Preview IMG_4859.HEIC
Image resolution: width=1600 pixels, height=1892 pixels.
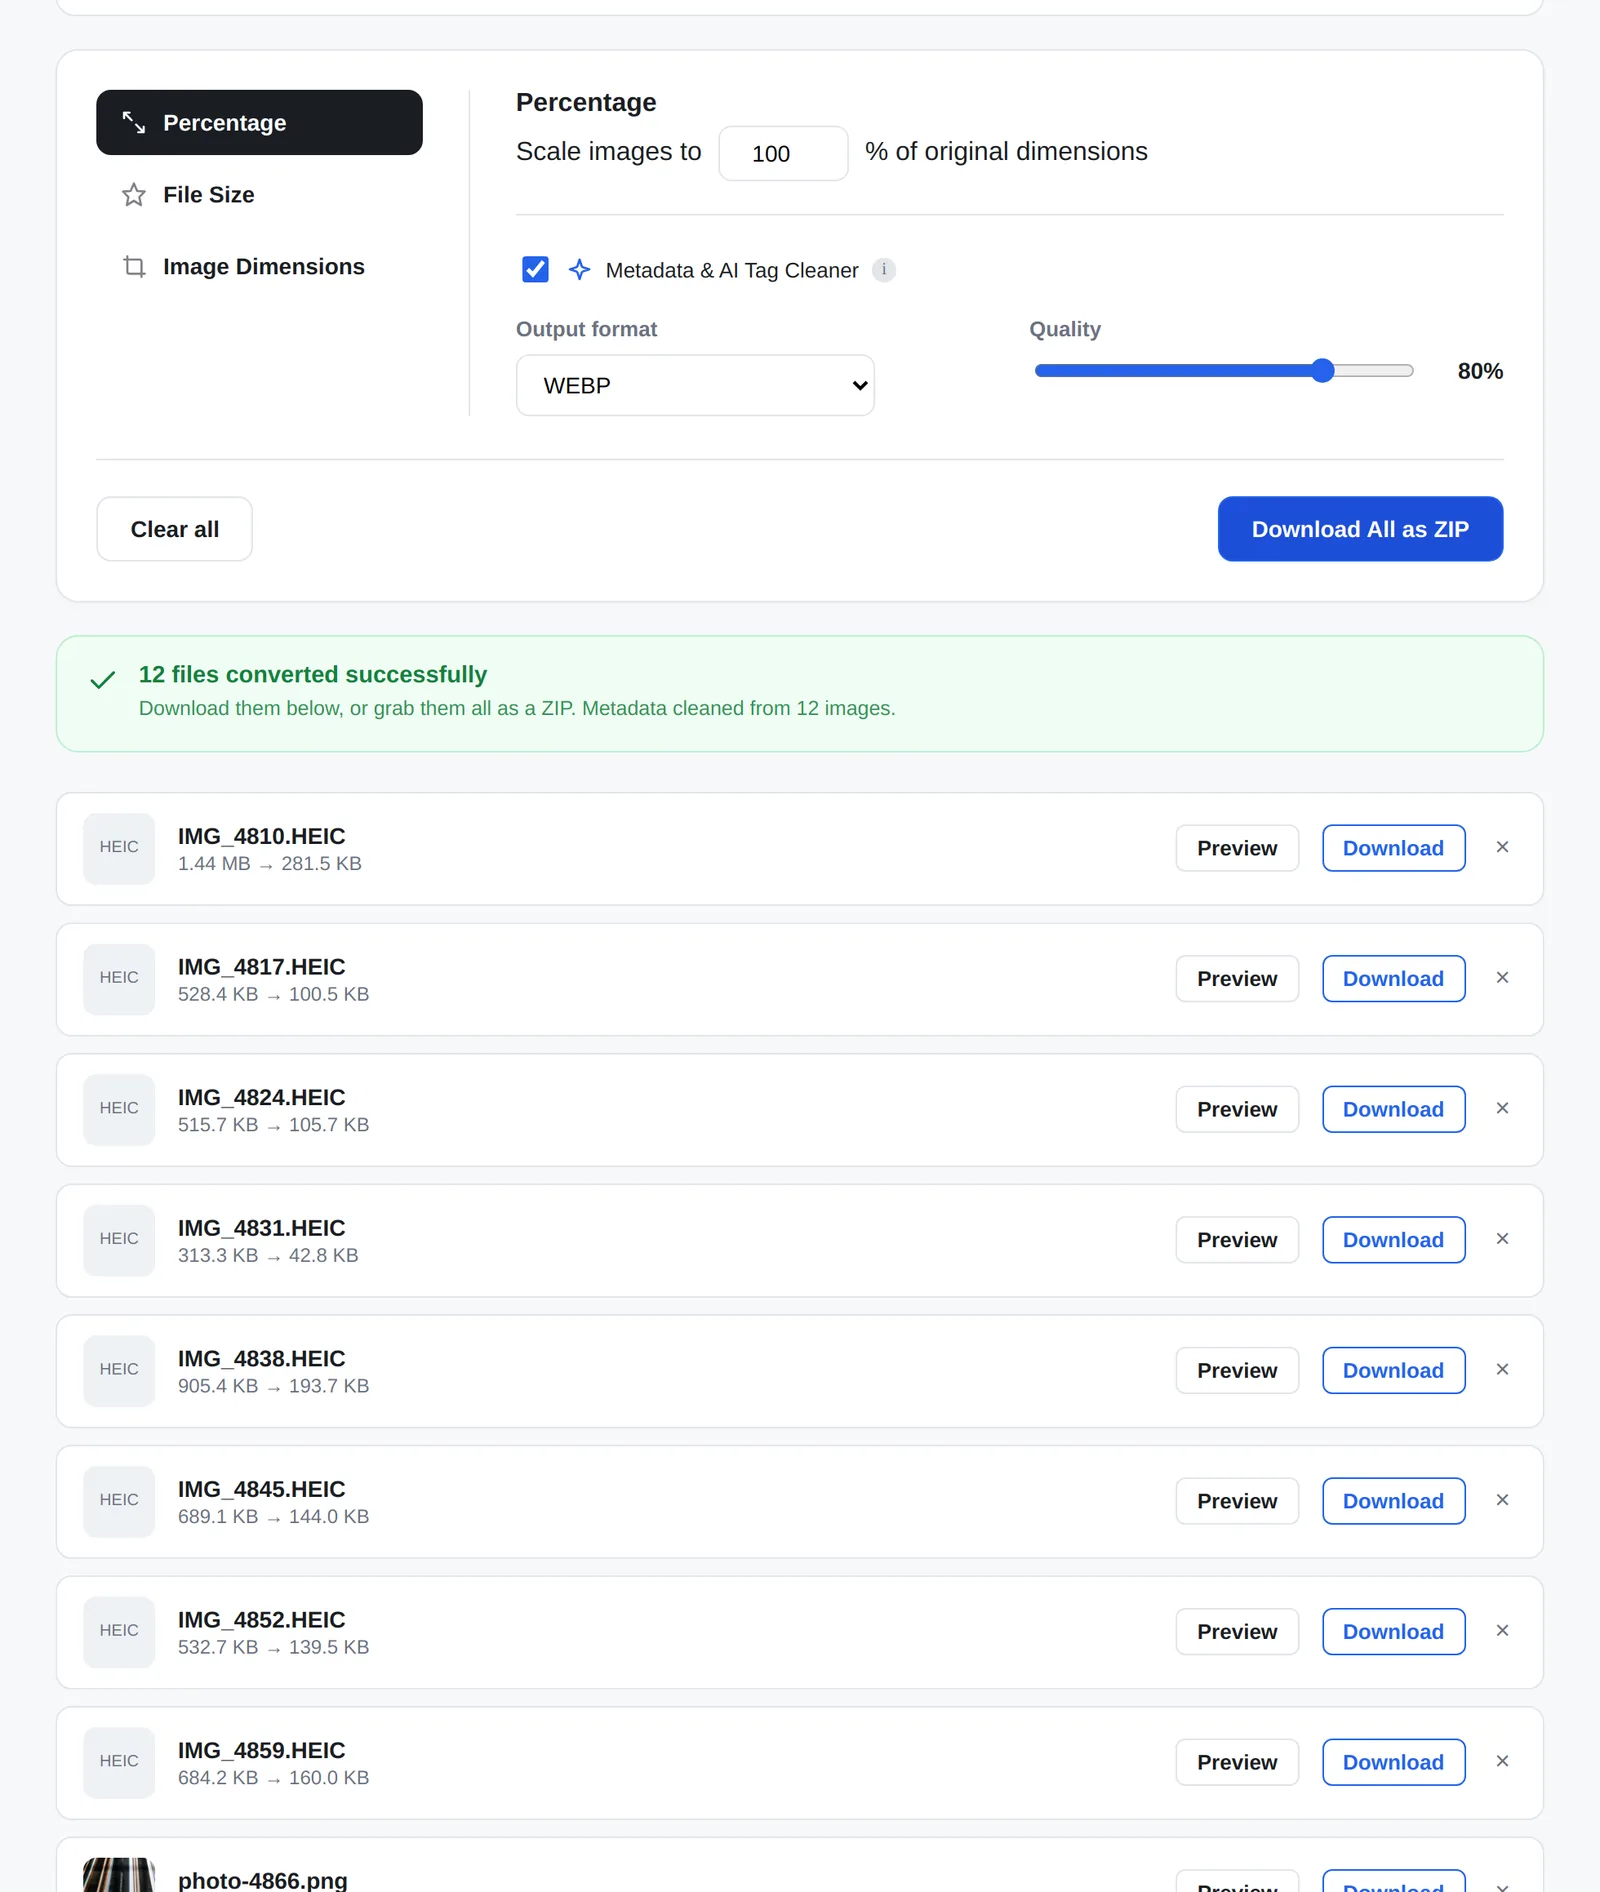(1237, 1762)
